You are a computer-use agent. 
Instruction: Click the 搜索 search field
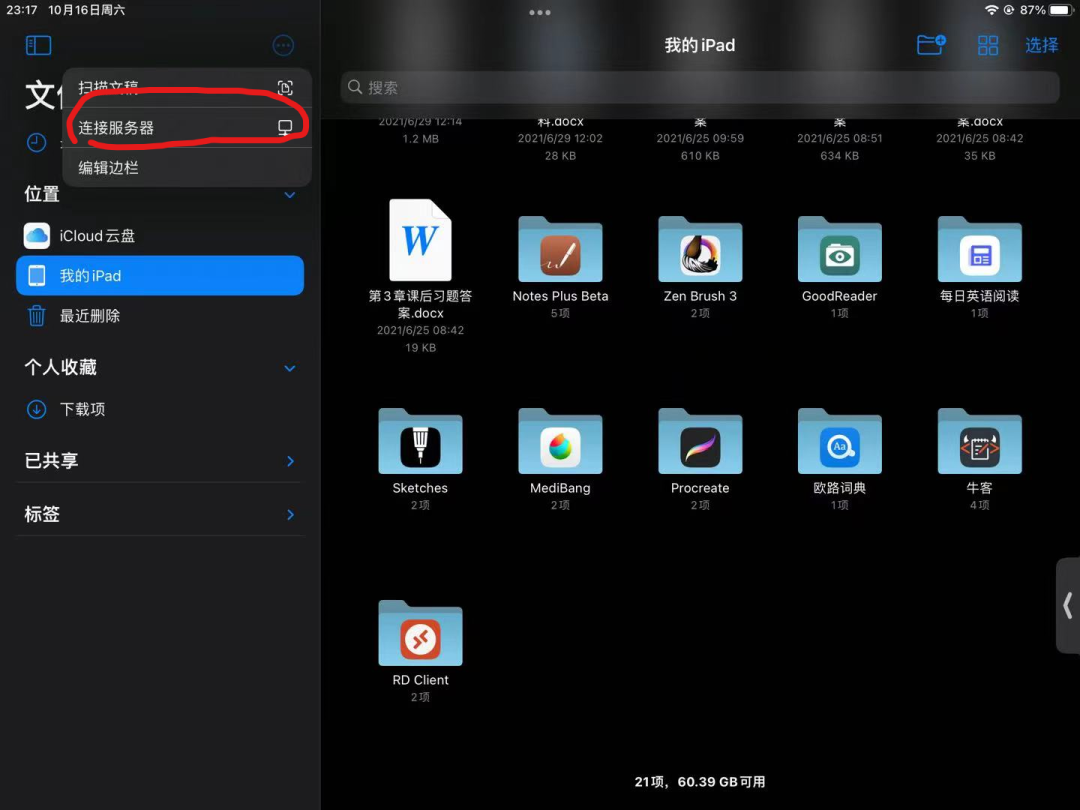tap(700, 87)
